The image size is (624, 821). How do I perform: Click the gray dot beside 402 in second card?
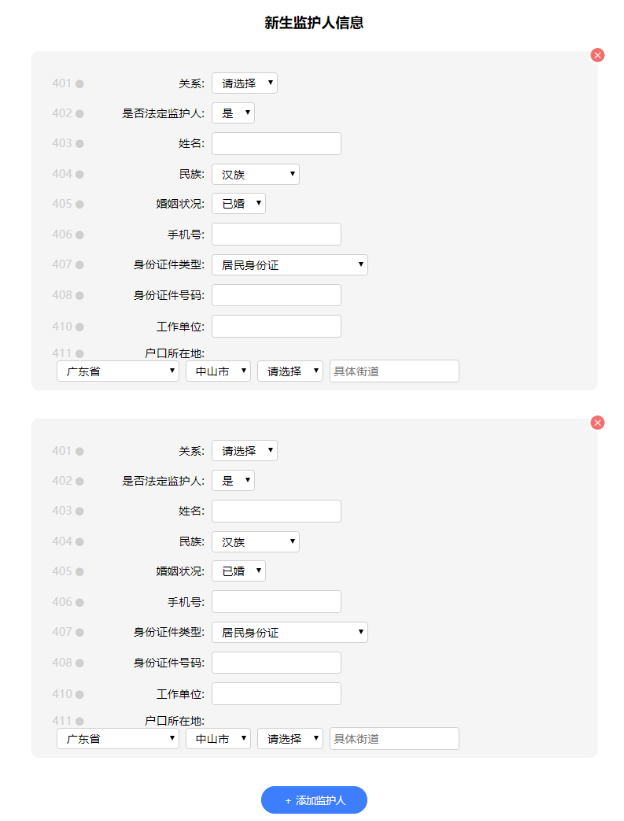point(80,481)
